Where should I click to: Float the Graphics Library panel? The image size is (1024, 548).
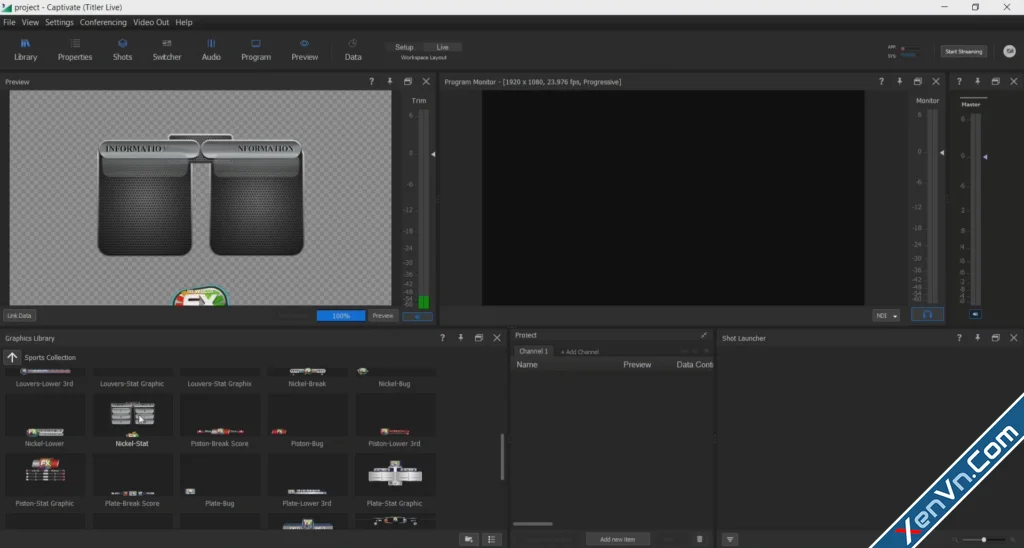(x=479, y=338)
